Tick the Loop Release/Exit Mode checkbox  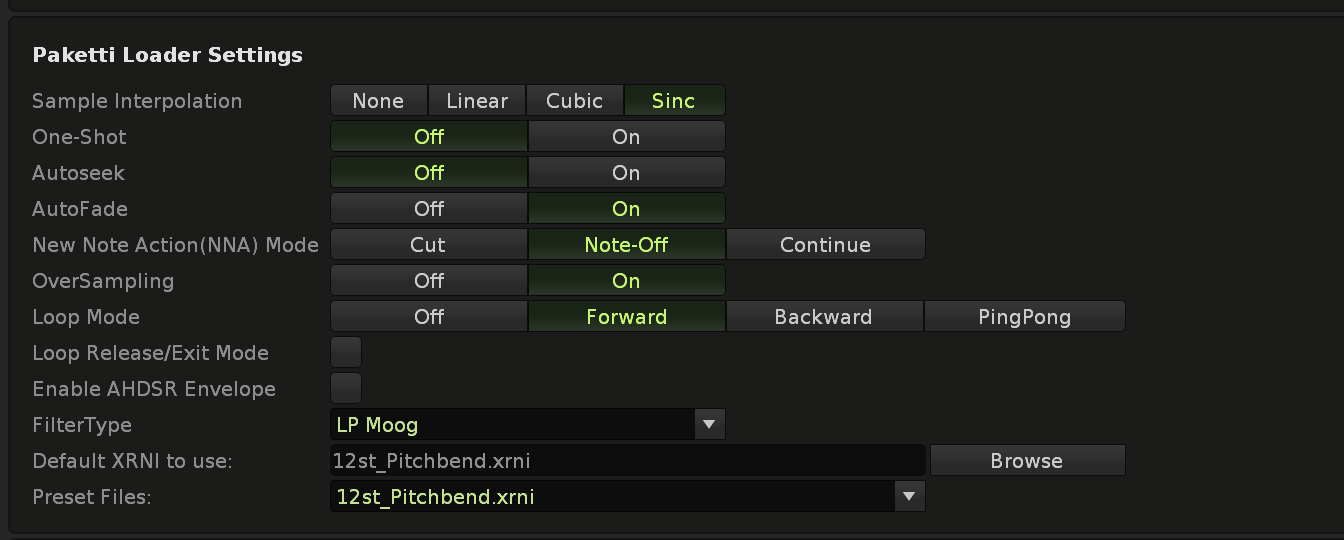346,353
